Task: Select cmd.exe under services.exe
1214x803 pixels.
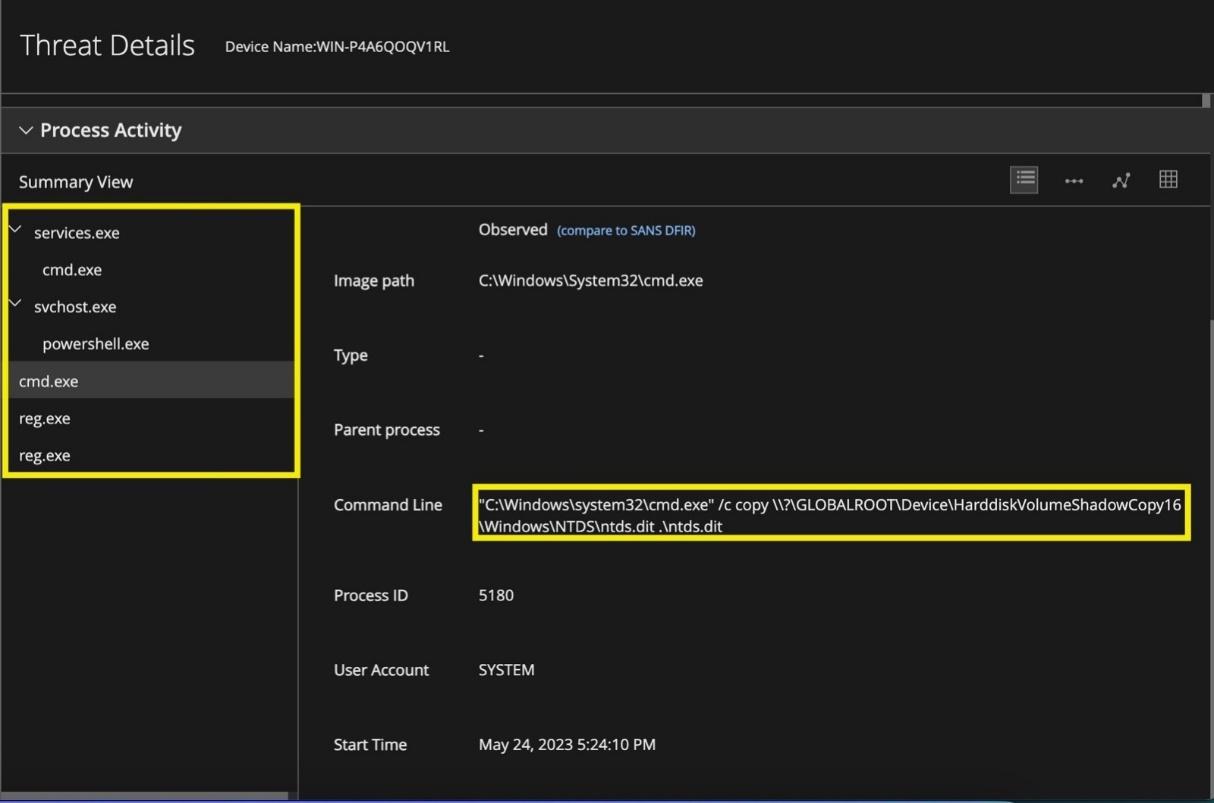Action: 72,270
